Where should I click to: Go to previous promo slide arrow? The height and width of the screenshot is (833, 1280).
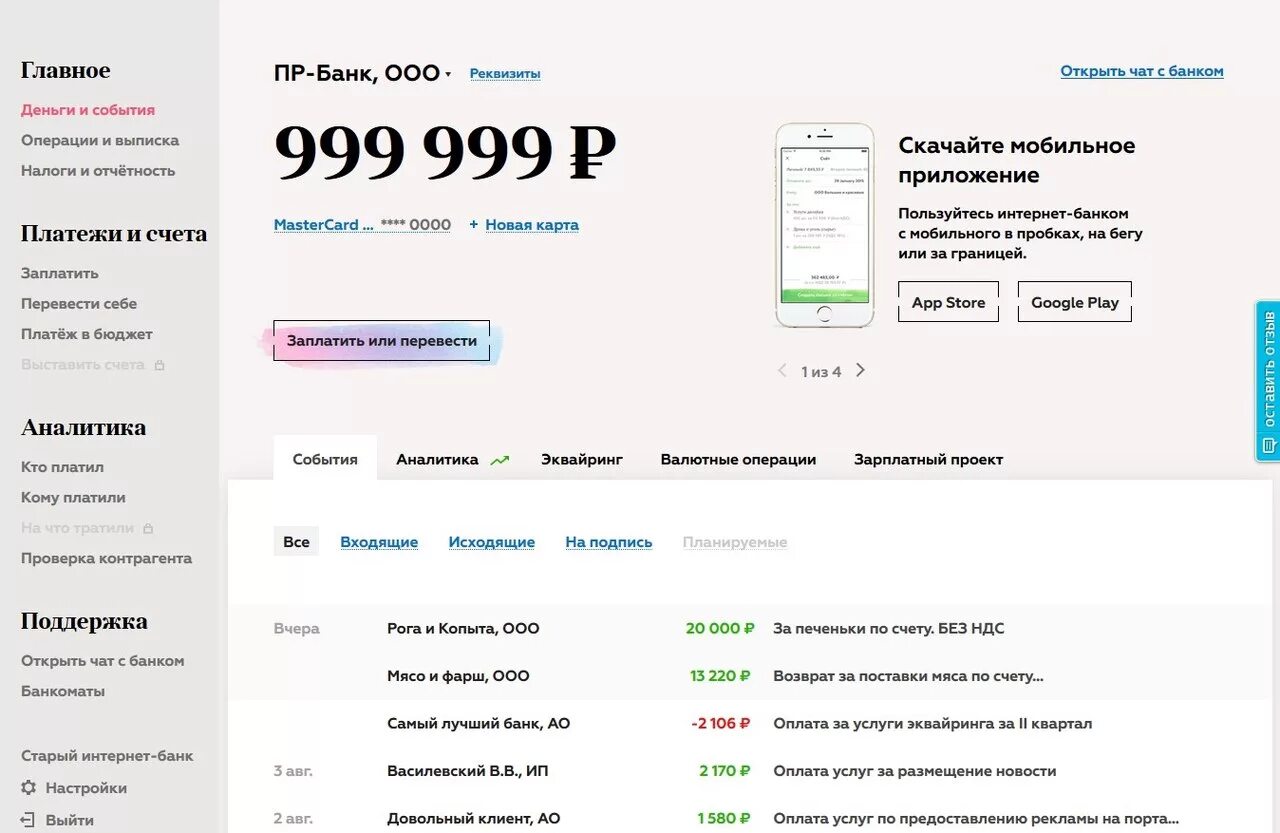[782, 371]
